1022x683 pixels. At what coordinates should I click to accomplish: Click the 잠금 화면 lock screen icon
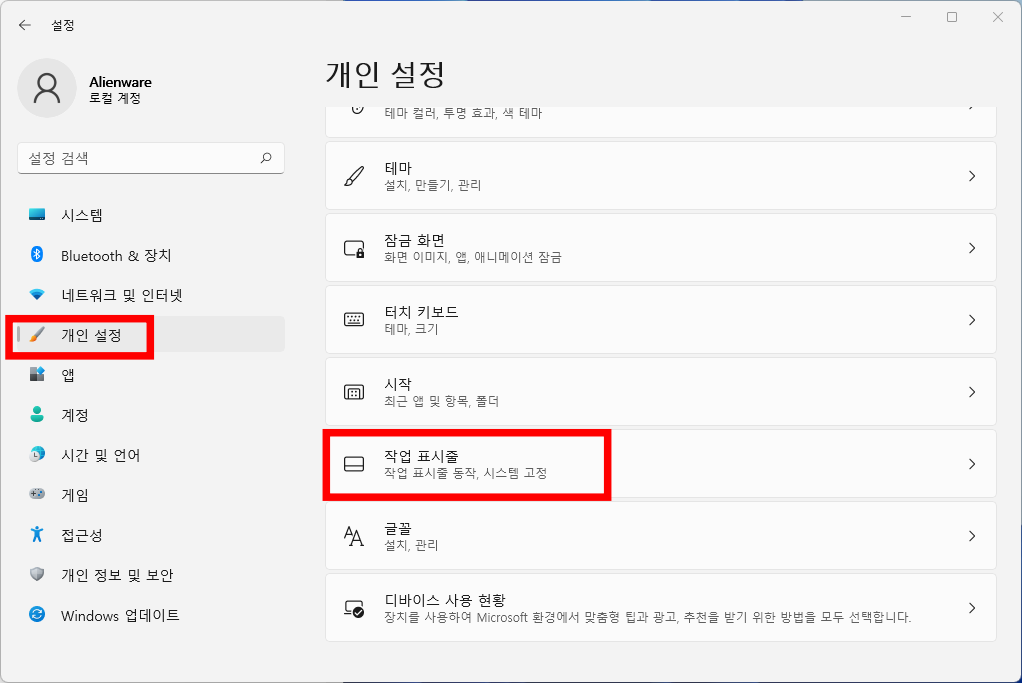354,248
